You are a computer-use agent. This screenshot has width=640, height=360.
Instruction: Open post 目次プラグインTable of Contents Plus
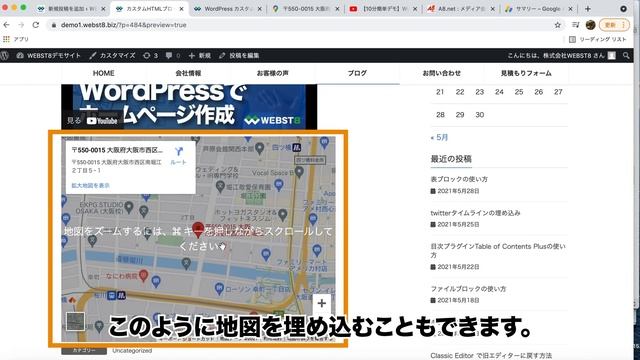(x=498, y=251)
